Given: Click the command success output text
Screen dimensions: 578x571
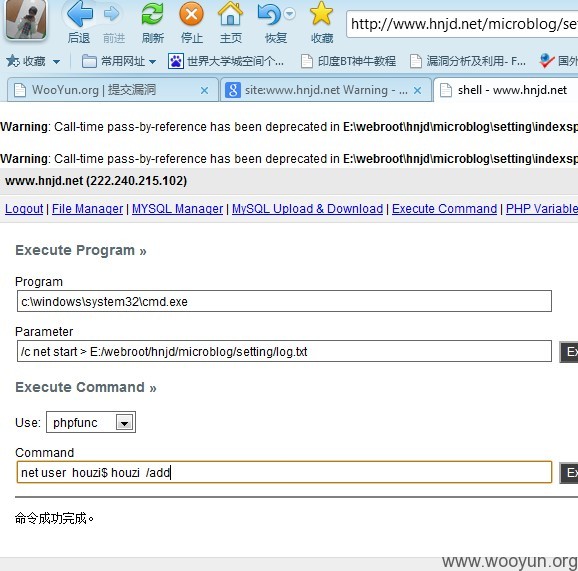Looking at the screenshot, I should [x=55, y=518].
